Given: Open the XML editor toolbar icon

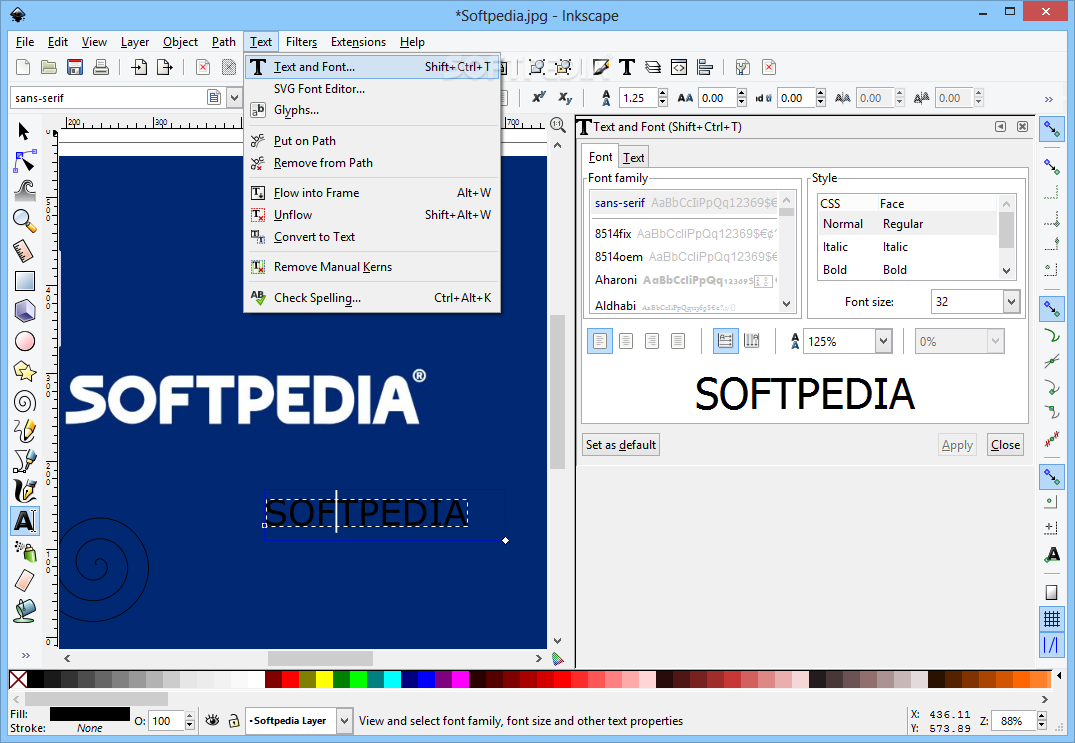Looking at the screenshot, I should [679, 67].
